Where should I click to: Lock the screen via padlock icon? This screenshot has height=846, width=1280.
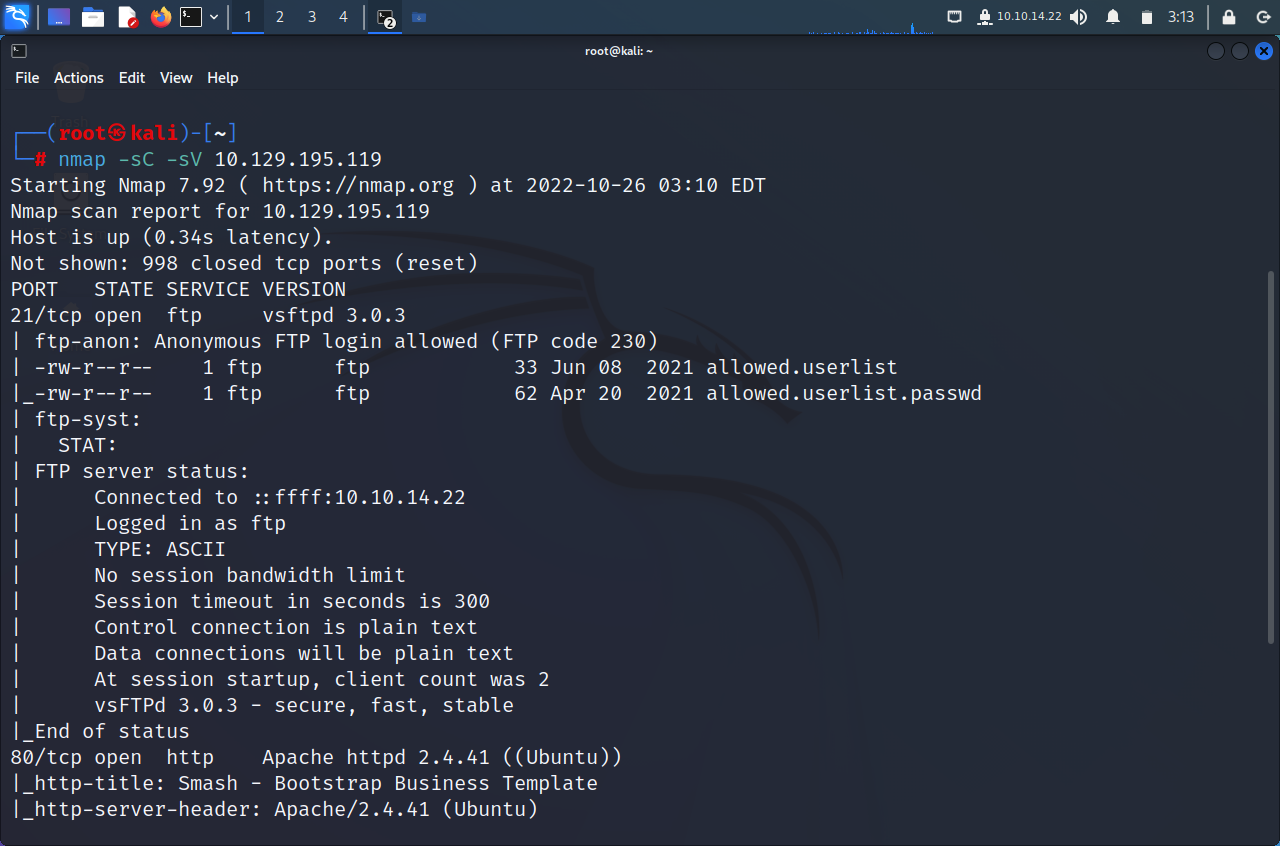pos(1229,17)
